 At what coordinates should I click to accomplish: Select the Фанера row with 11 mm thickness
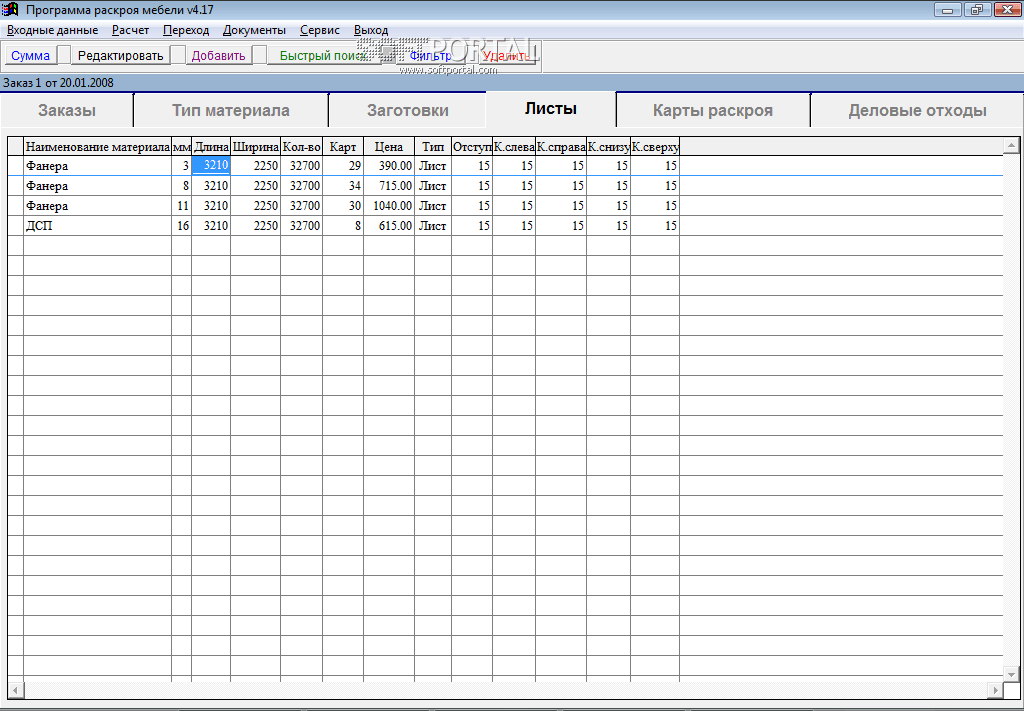[505, 206]
